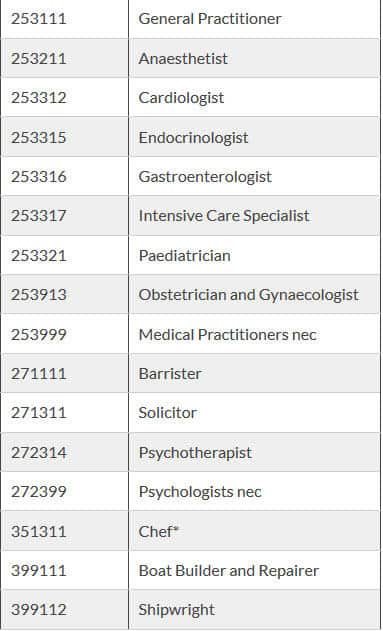Select Intensive Care Specialist occupation

point(224,216)
